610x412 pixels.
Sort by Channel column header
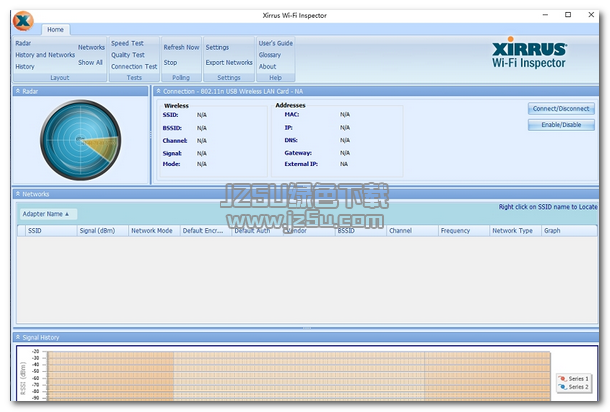pyautogui.click(x=412, y=231)
